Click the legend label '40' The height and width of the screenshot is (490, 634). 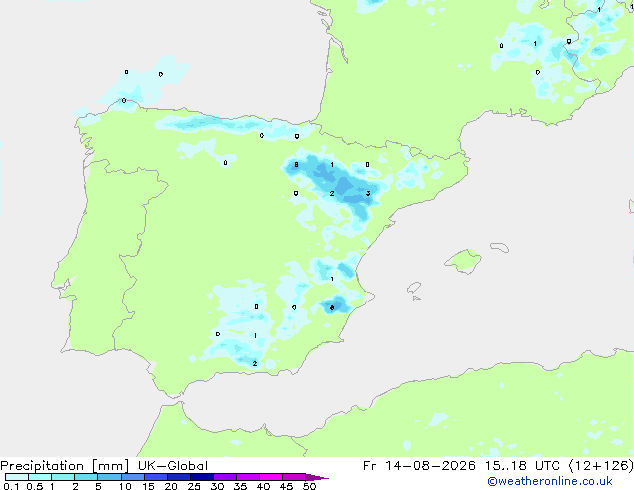pos(263,486)
